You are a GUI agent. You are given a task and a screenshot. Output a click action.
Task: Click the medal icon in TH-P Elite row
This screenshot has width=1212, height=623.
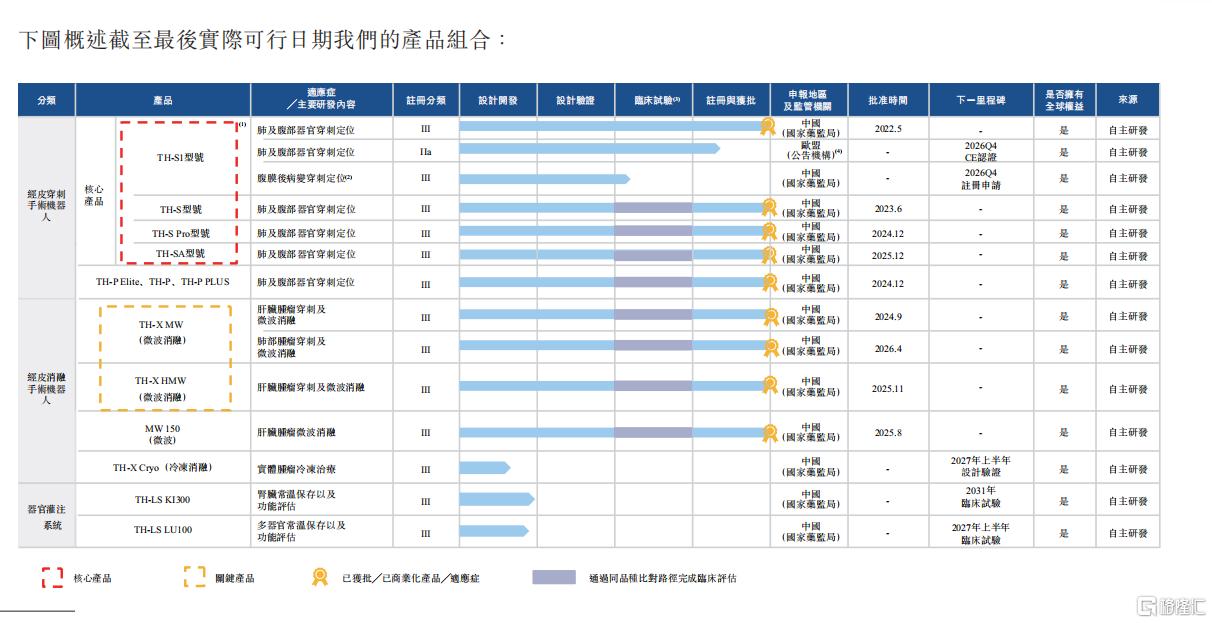(769, 282)
